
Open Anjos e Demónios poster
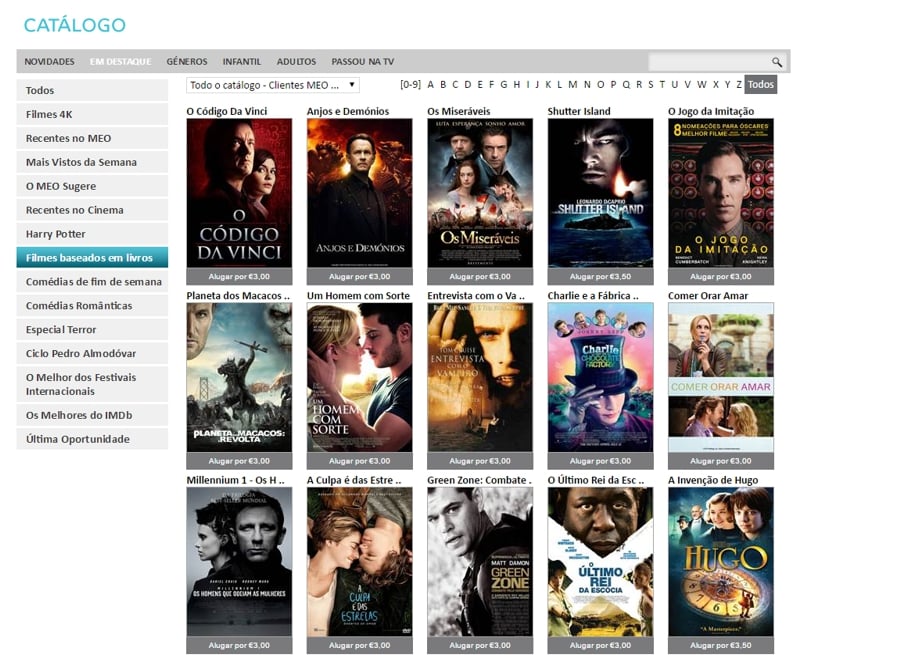pos(359,193)
